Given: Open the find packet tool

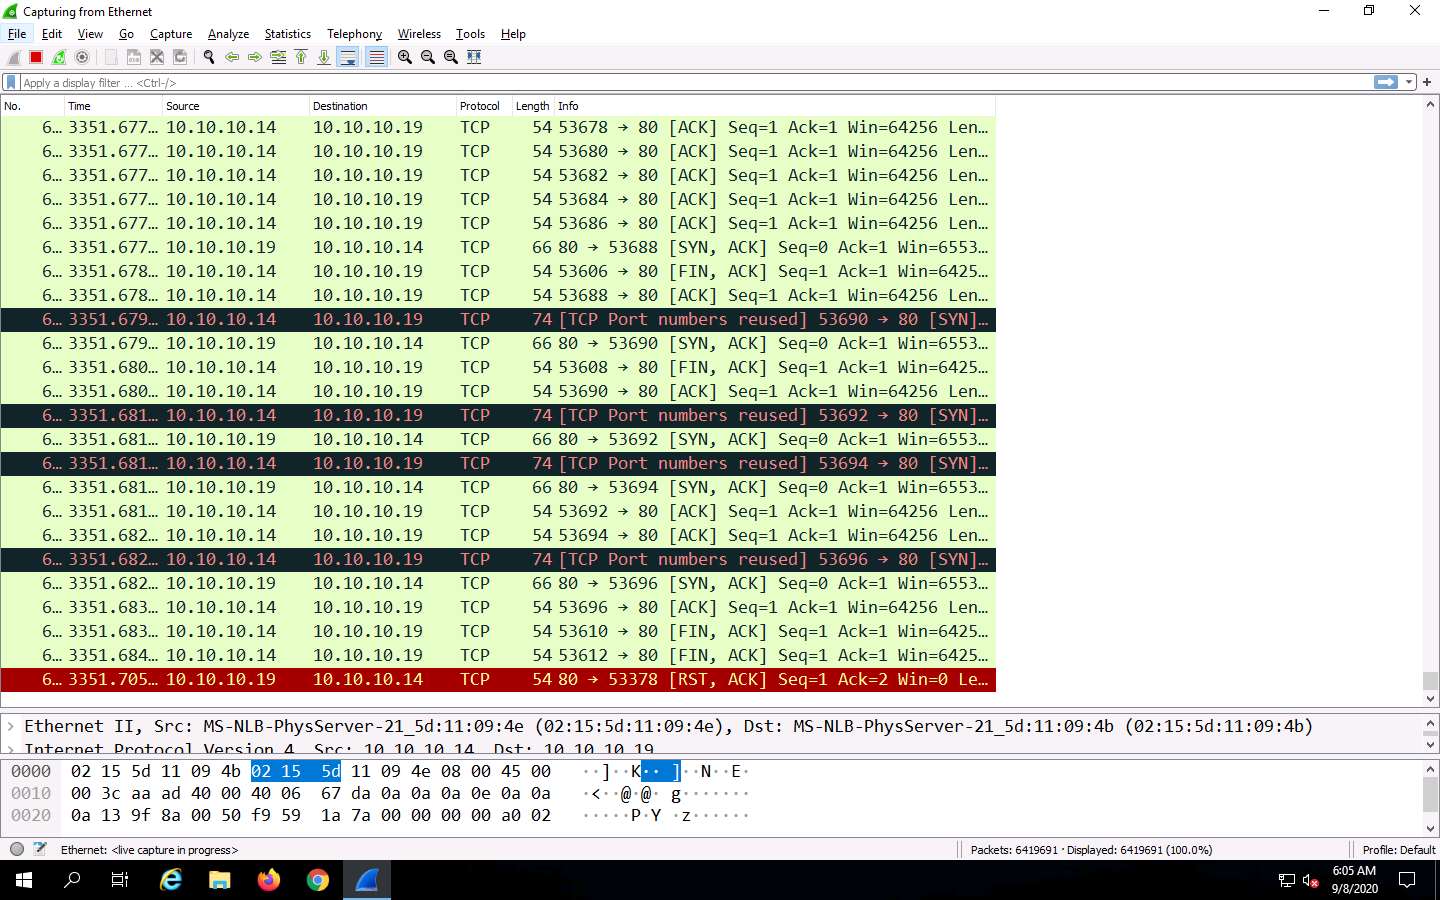Looking at the screenshot, I should [x=208, y=57].
